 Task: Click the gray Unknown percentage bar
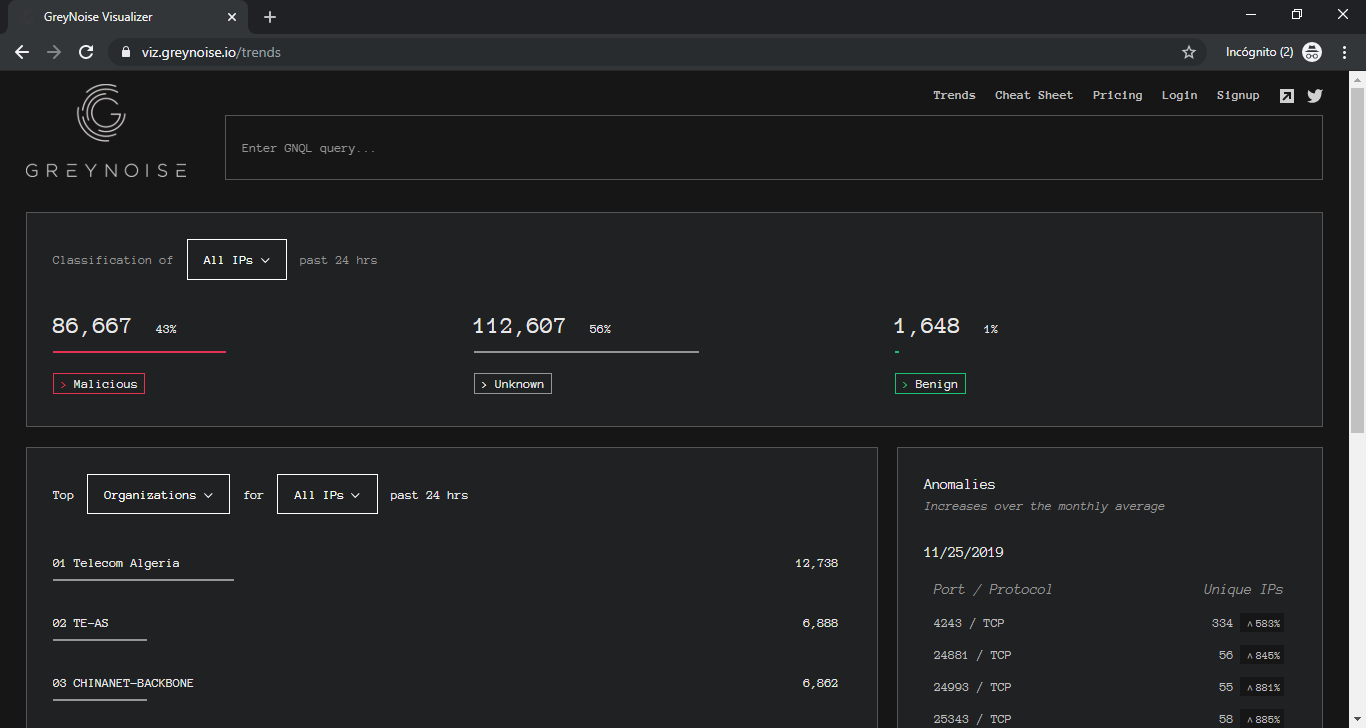pos(586,352)
